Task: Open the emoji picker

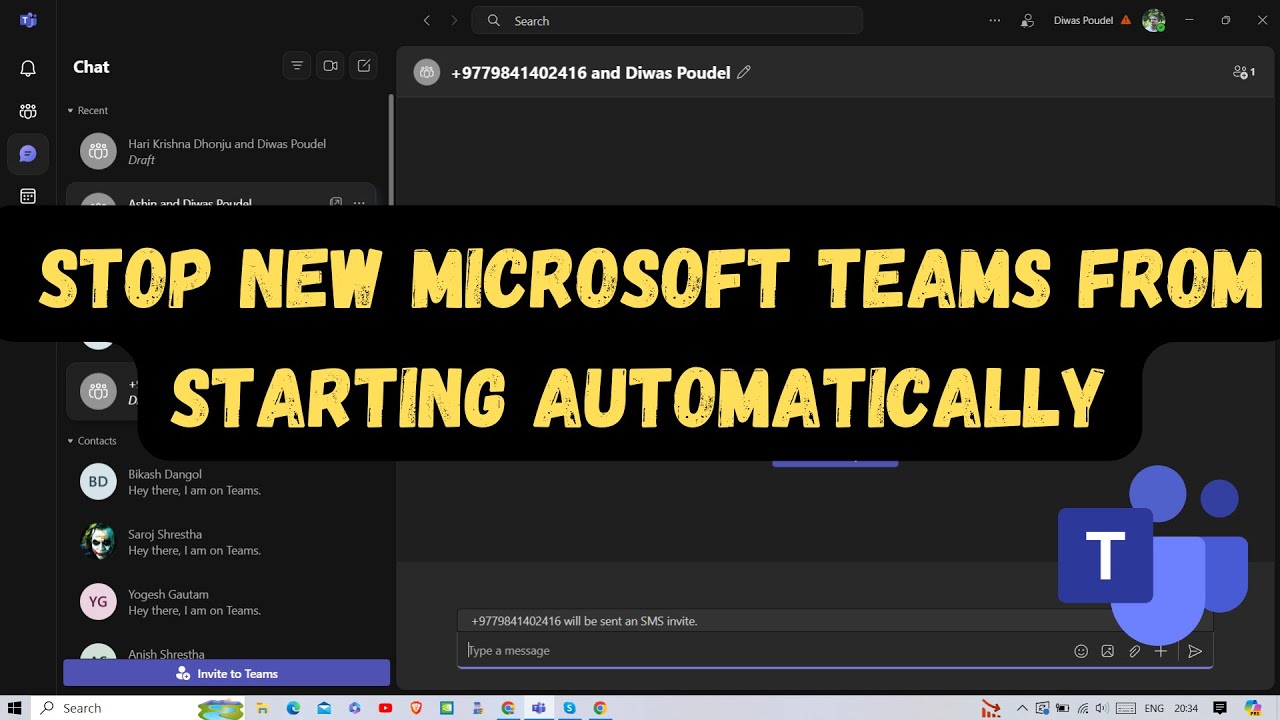Action: (1081, 651)
